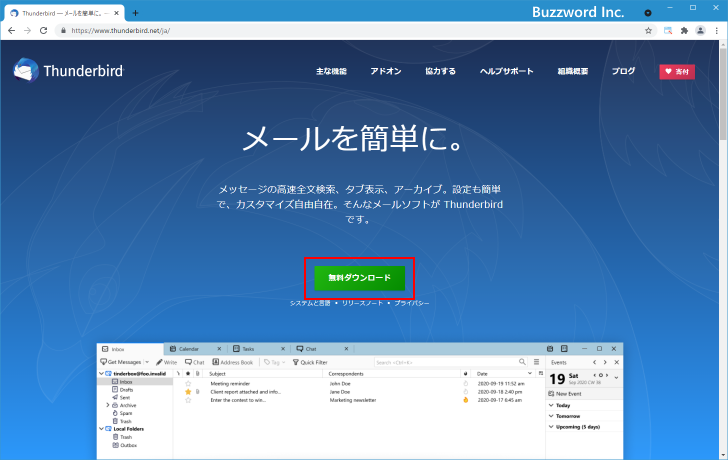Select the Sent folder in preview
The image size is (728, 460).
coord(122,398)
